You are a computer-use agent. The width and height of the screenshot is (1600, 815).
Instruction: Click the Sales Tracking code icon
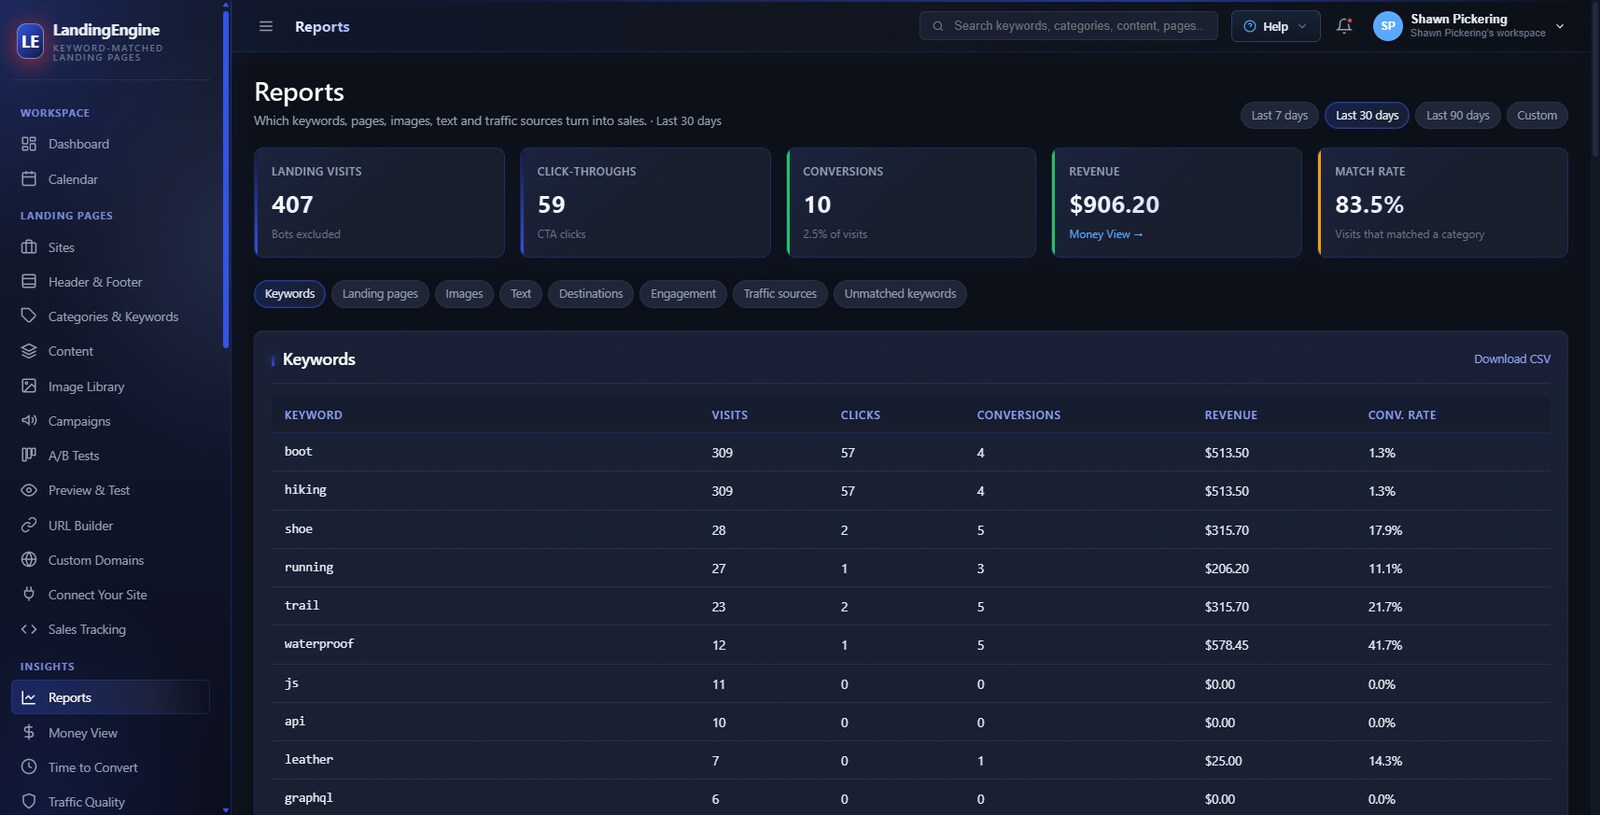click(29, 629)
